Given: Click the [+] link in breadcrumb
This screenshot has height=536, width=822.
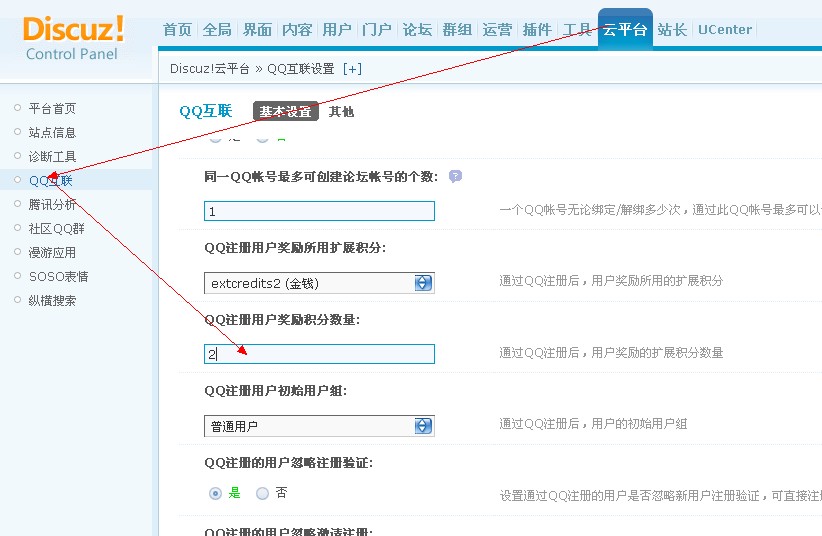Looking at the screenshot, I should click(x=352, y=69).
